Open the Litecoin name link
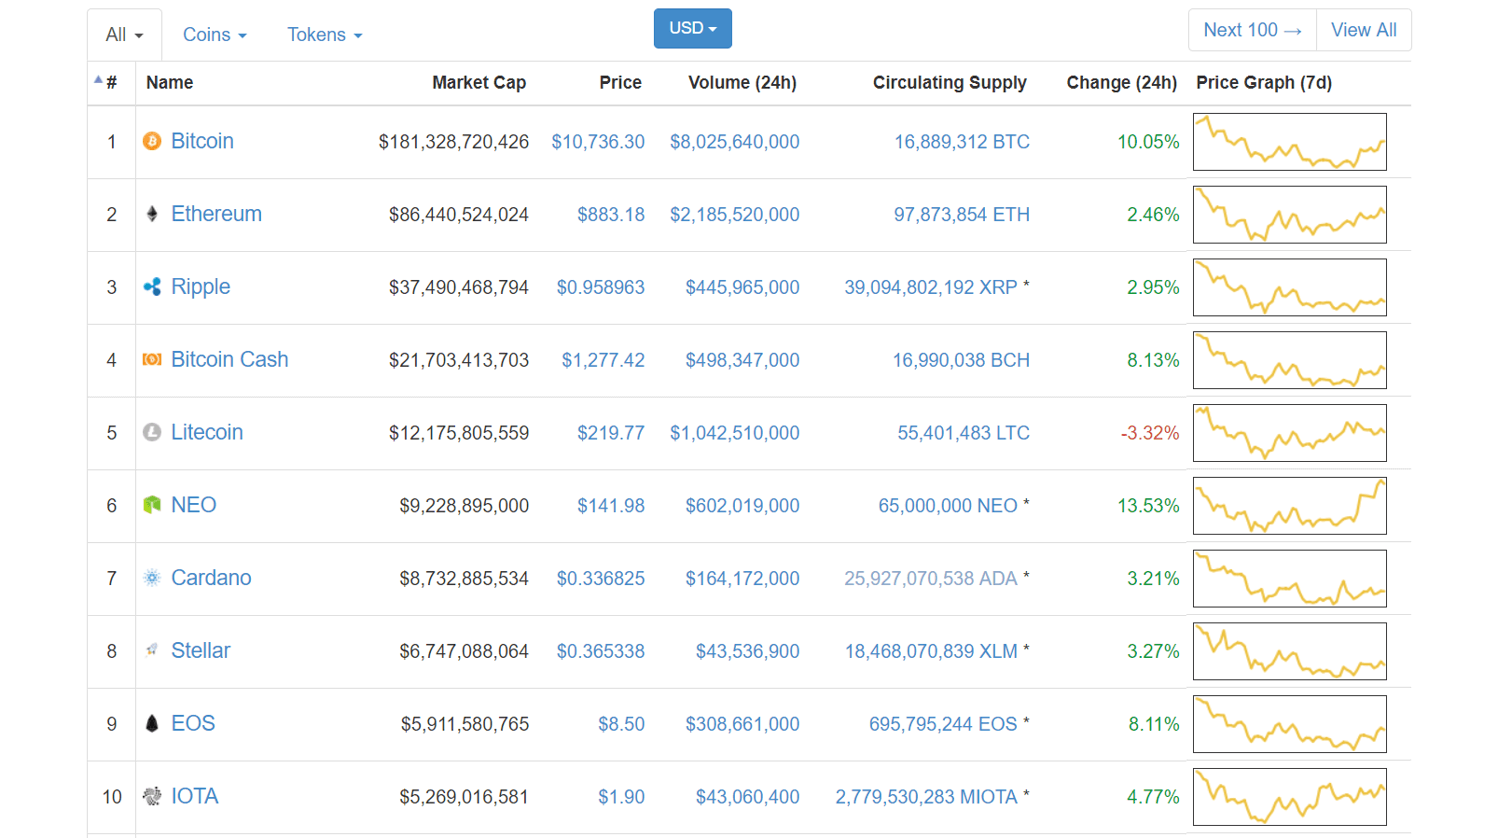 tap(207, 432)
